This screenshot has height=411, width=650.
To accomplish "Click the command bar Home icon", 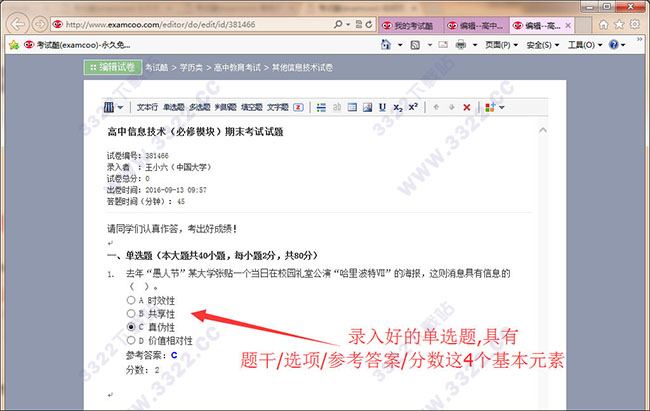I will click(x=386, y=44).
